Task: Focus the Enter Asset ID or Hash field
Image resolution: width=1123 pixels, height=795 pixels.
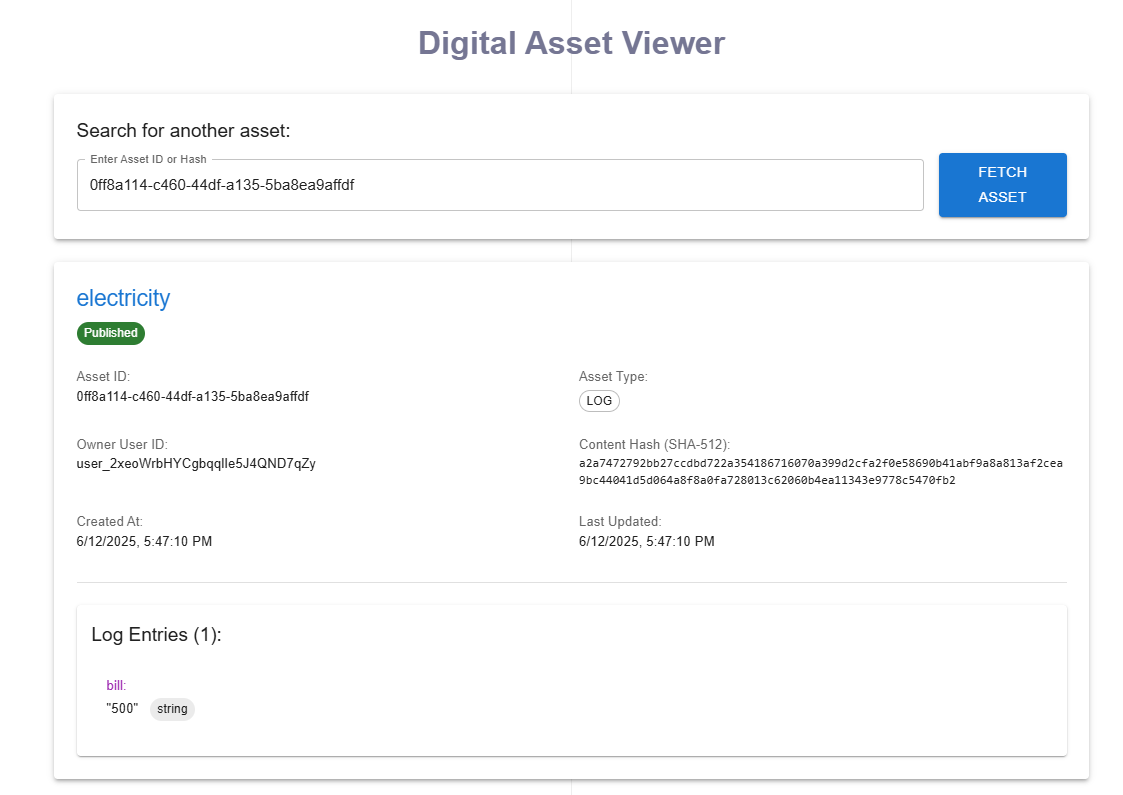Action: pos(500,185)
